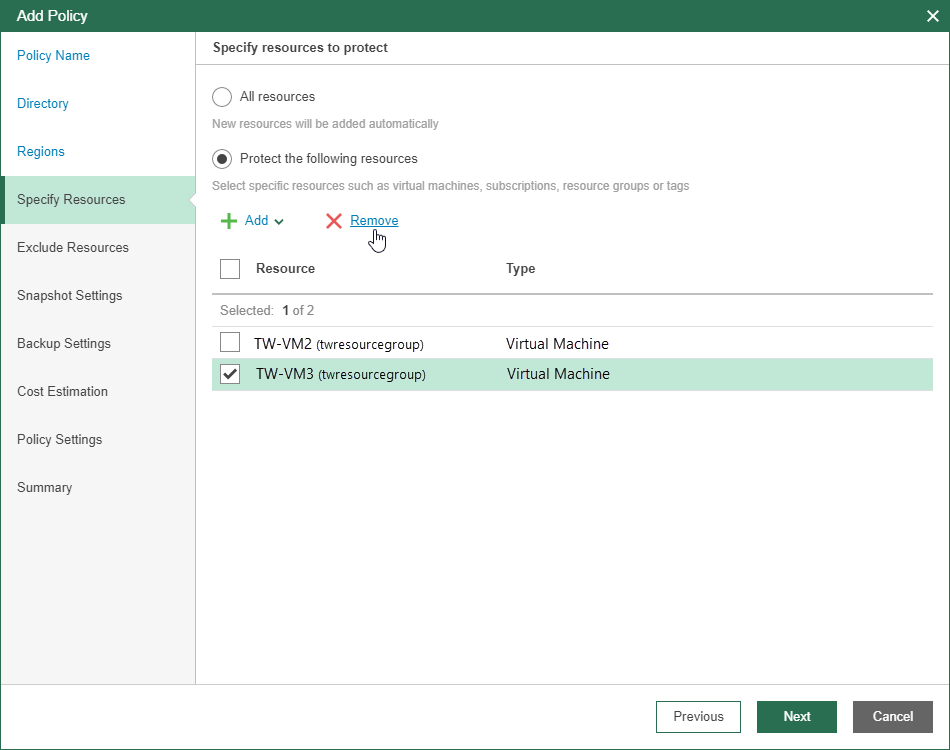
Task: Click the red X Remove icon
Action: [334, 221]
